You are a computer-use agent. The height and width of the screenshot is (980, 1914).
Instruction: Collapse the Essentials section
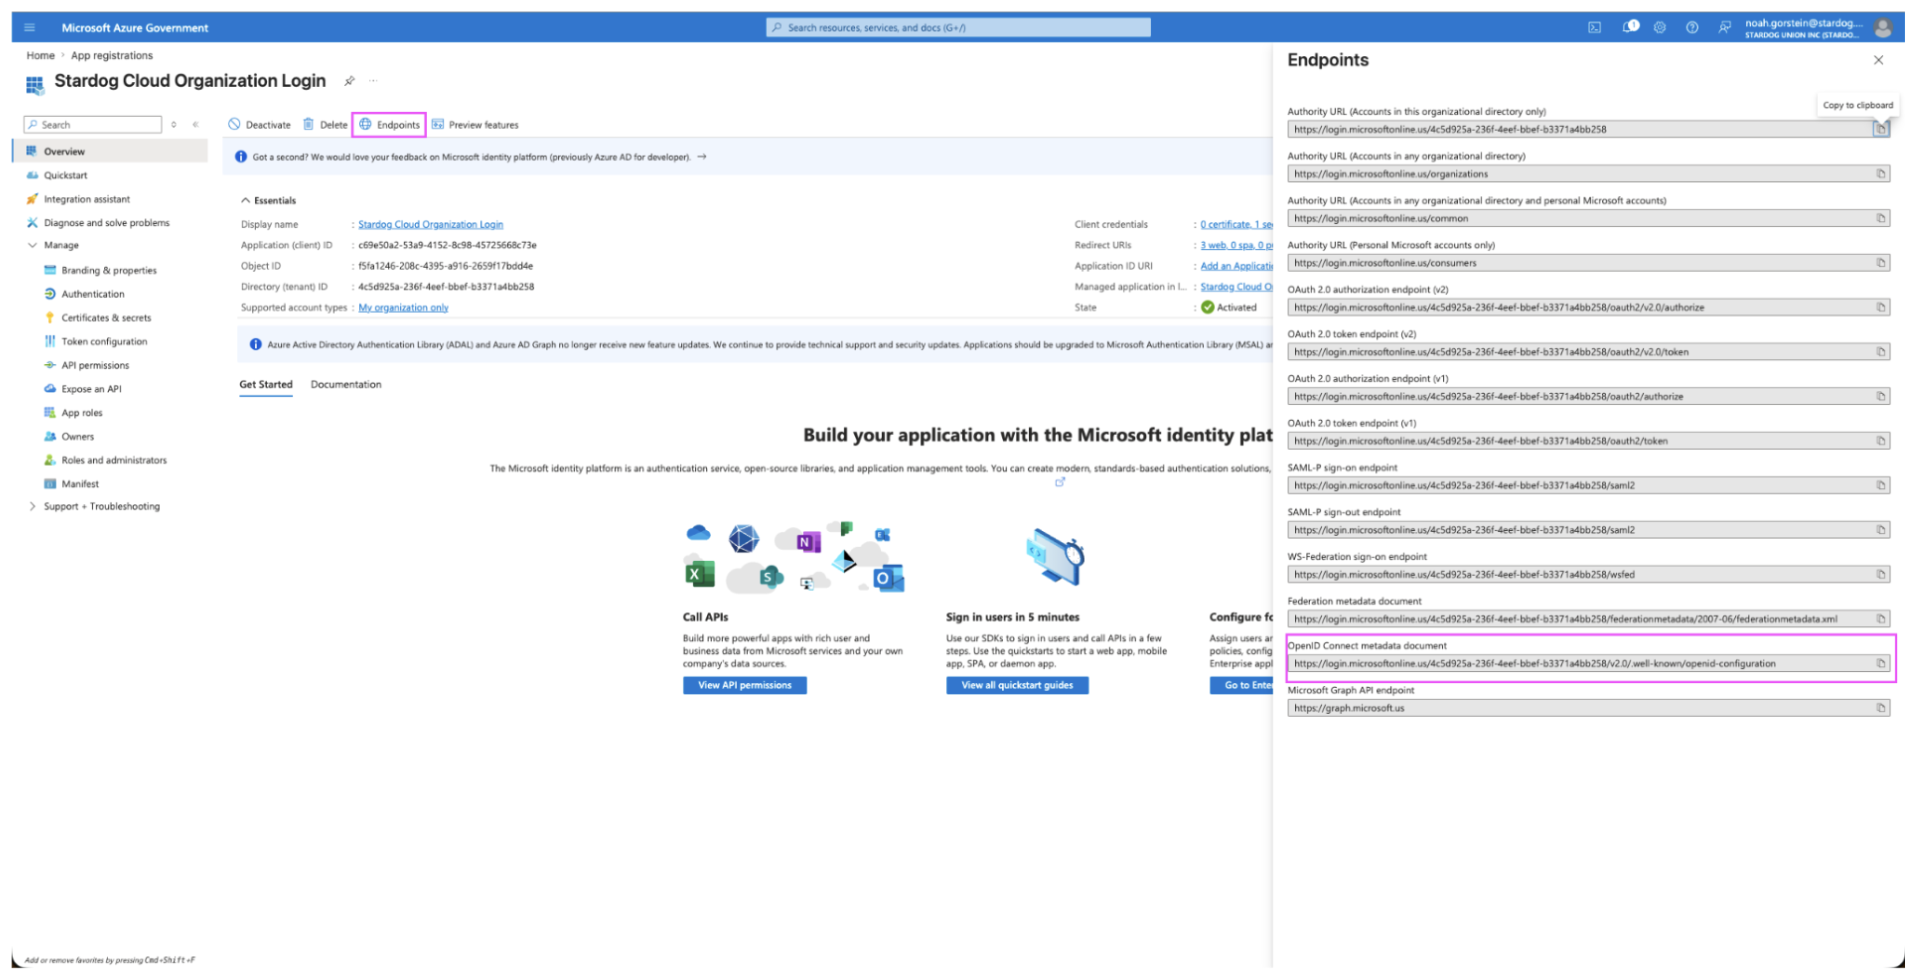(245, 200)
